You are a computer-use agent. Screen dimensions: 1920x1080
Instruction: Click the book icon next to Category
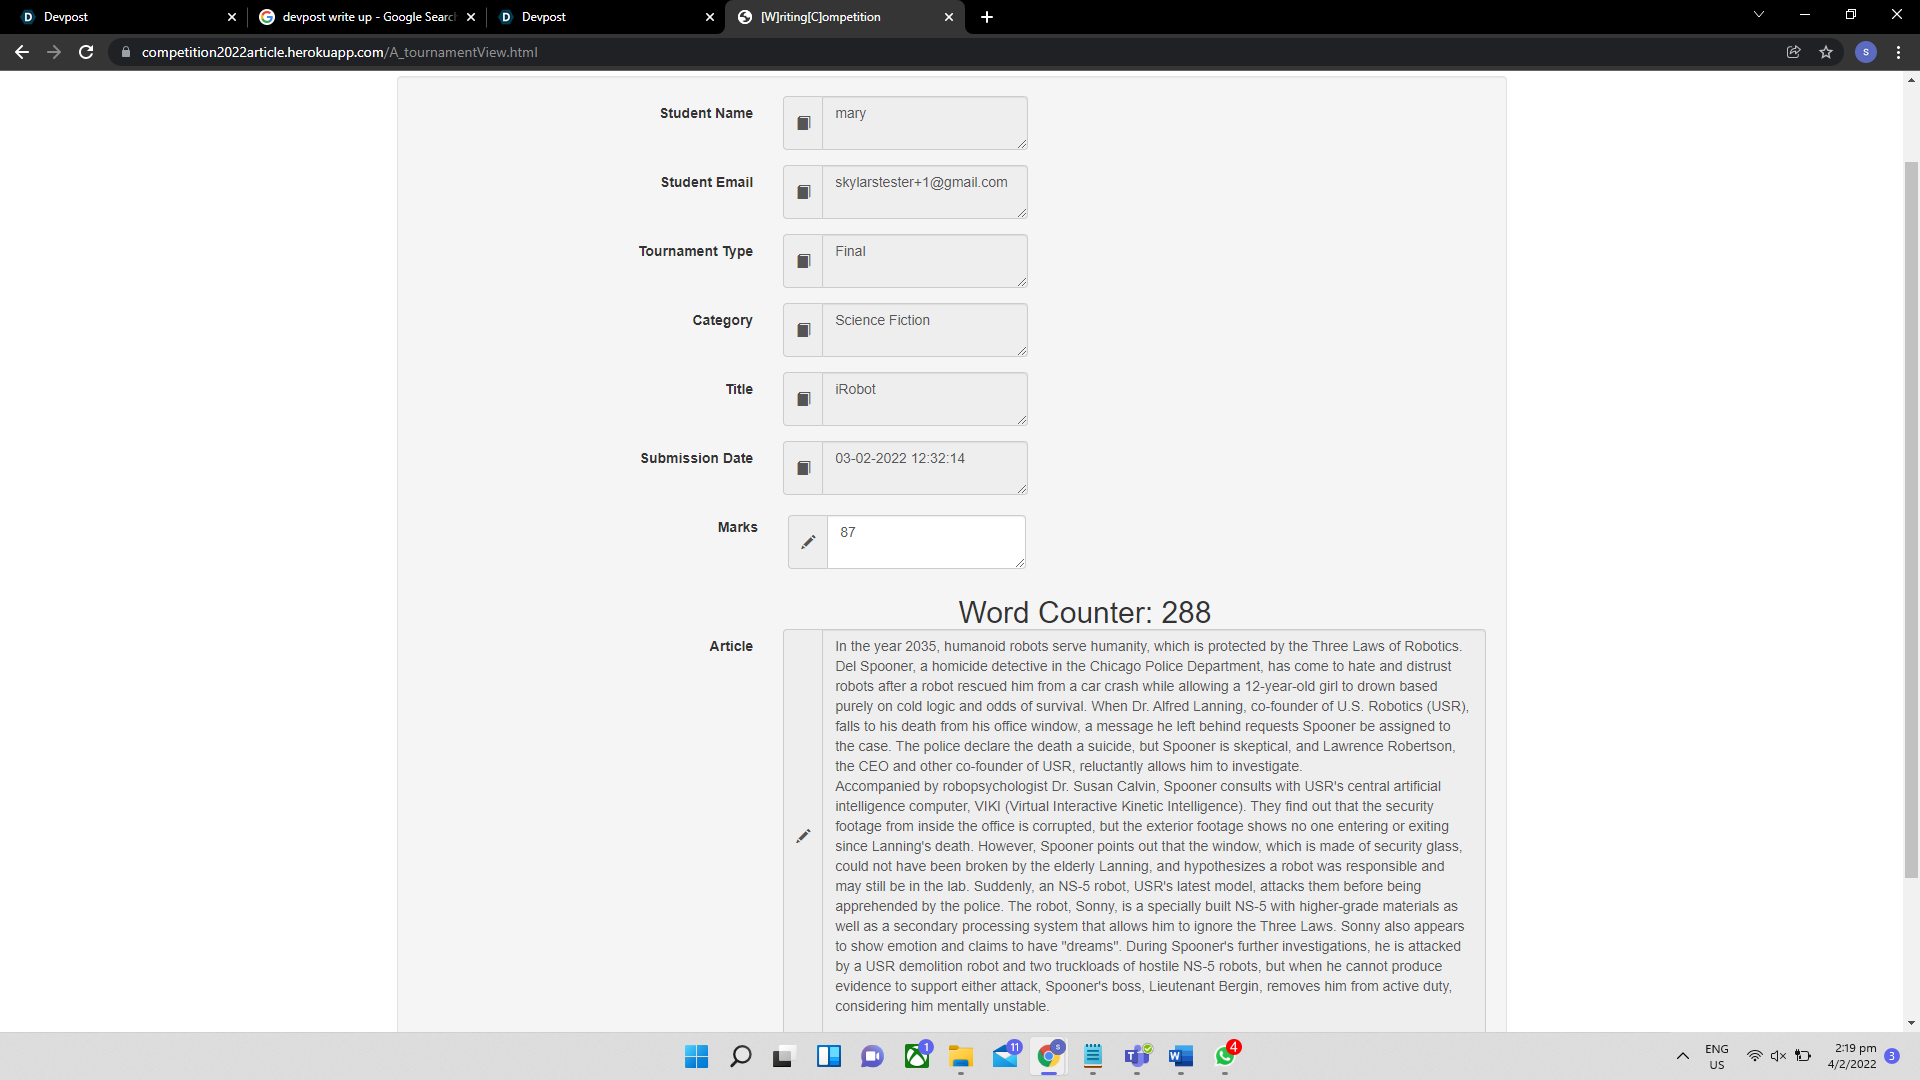pos(803,330)
